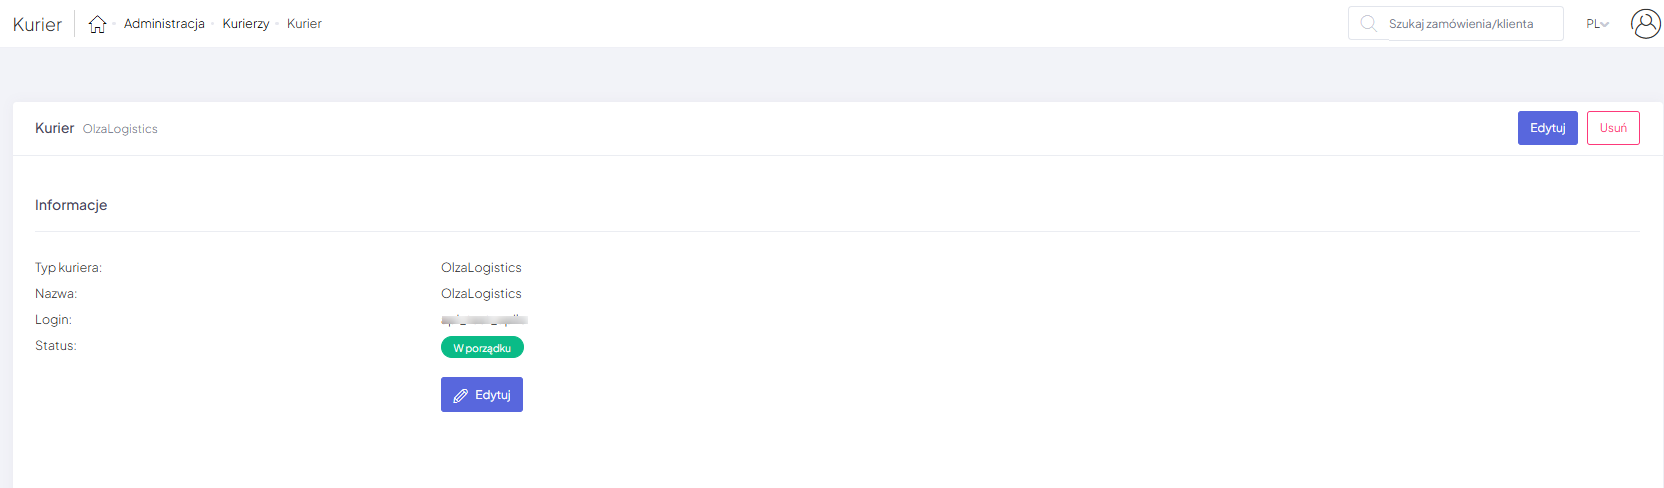Click the pencil icon below the status badge

click(460, 395)
